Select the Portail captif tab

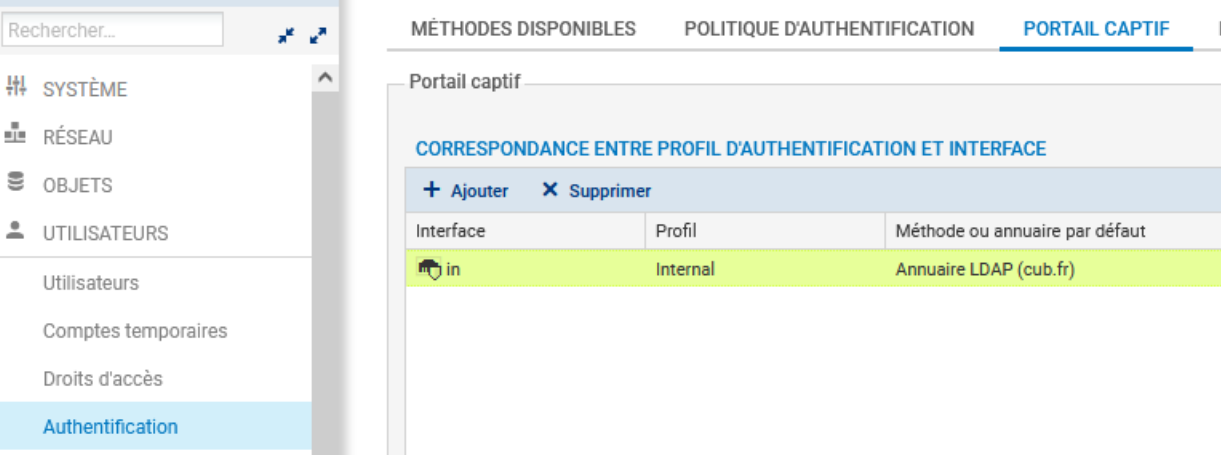pos(1096,29)
